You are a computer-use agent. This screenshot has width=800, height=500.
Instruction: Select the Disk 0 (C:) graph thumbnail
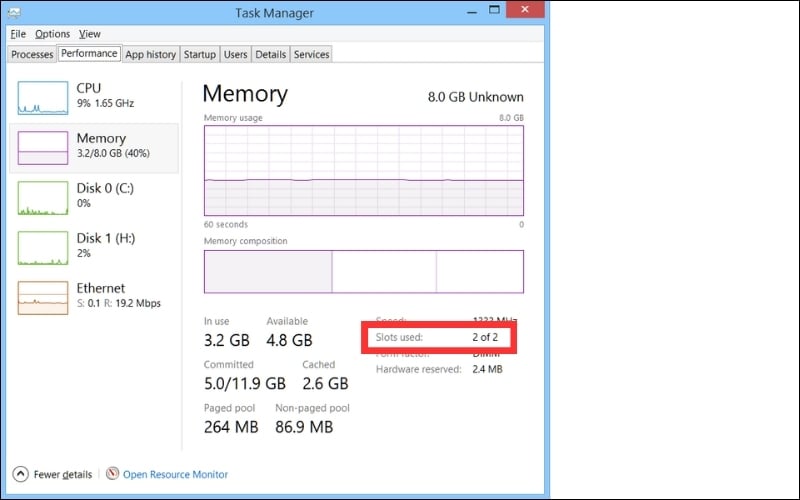pyautogui.click(x=43, y=197)
